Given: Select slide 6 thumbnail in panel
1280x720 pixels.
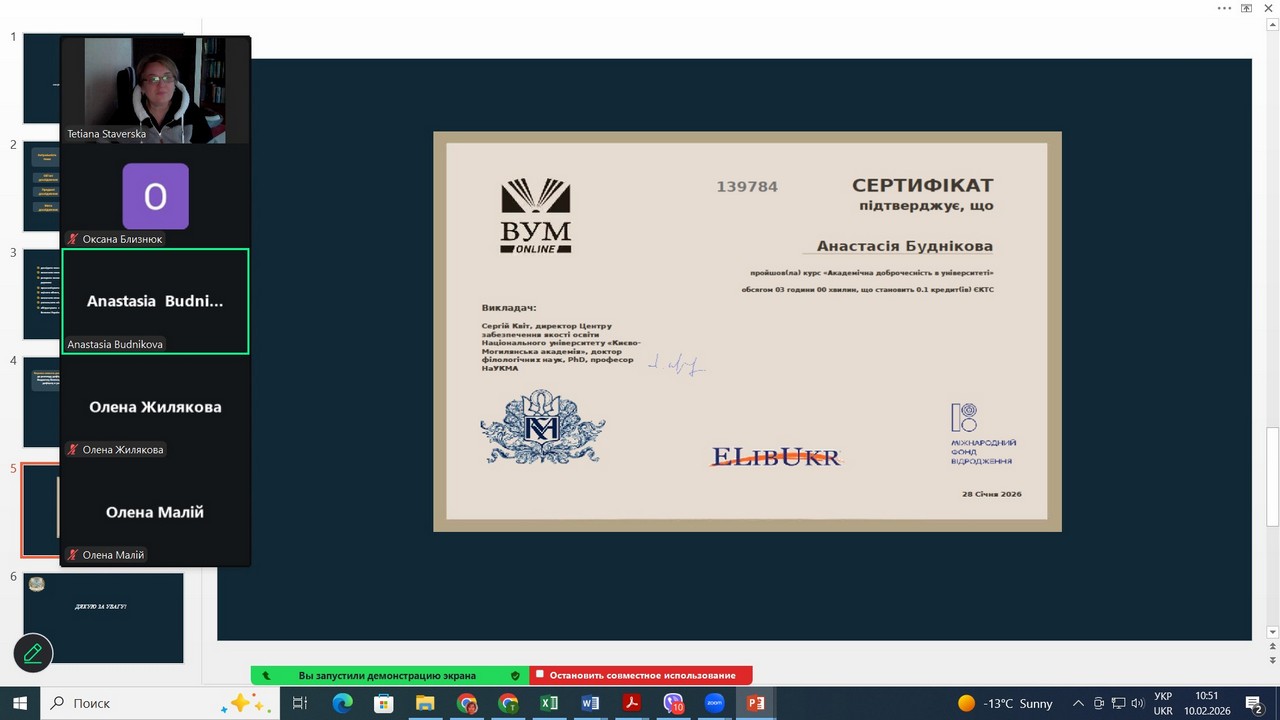Looking at the screenshot, I should (103, 616).
